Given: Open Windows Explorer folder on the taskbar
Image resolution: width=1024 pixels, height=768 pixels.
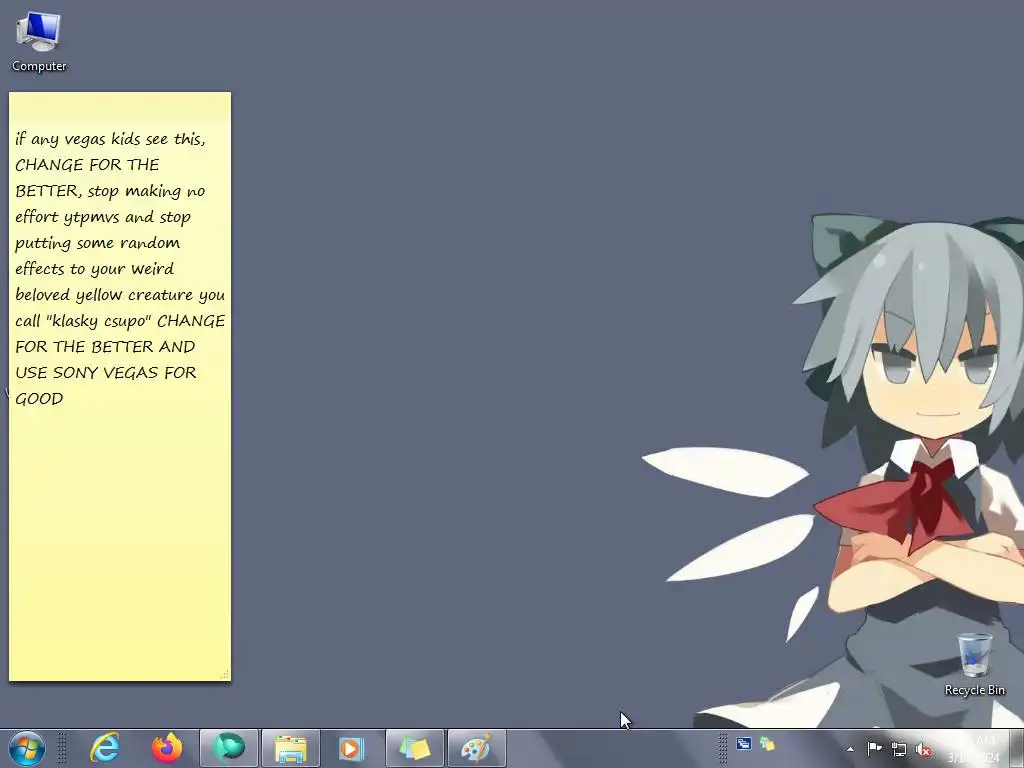Looking at the screenshot, I should [x=291, y=748].
